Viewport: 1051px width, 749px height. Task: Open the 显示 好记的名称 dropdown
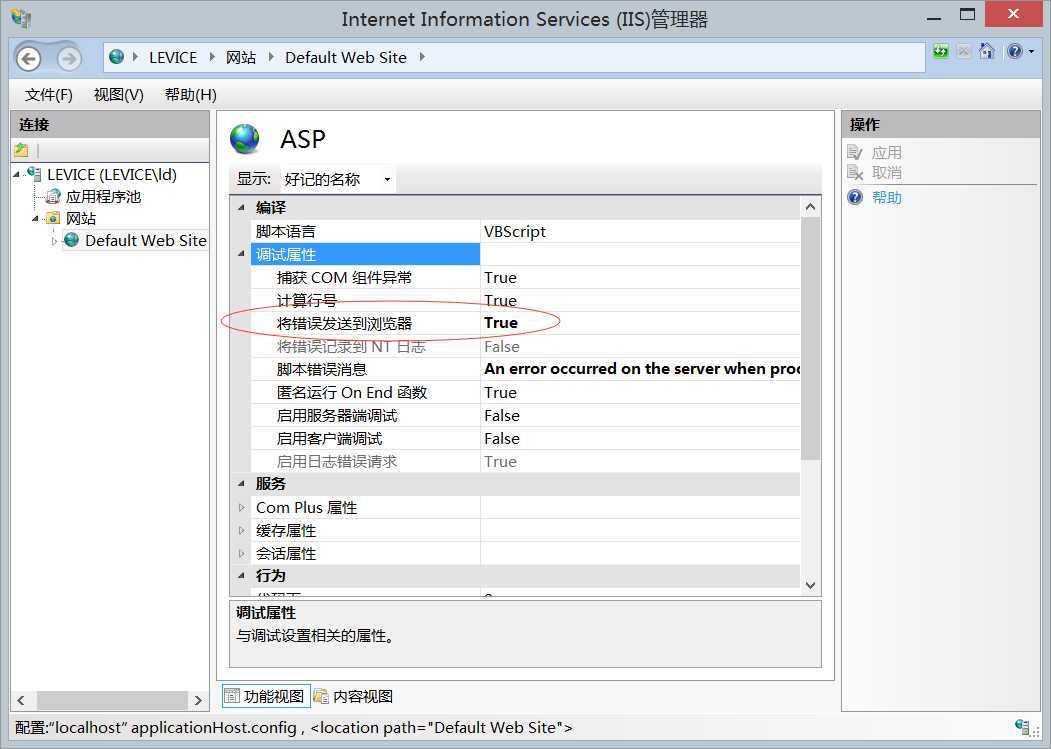click(338, 179)
